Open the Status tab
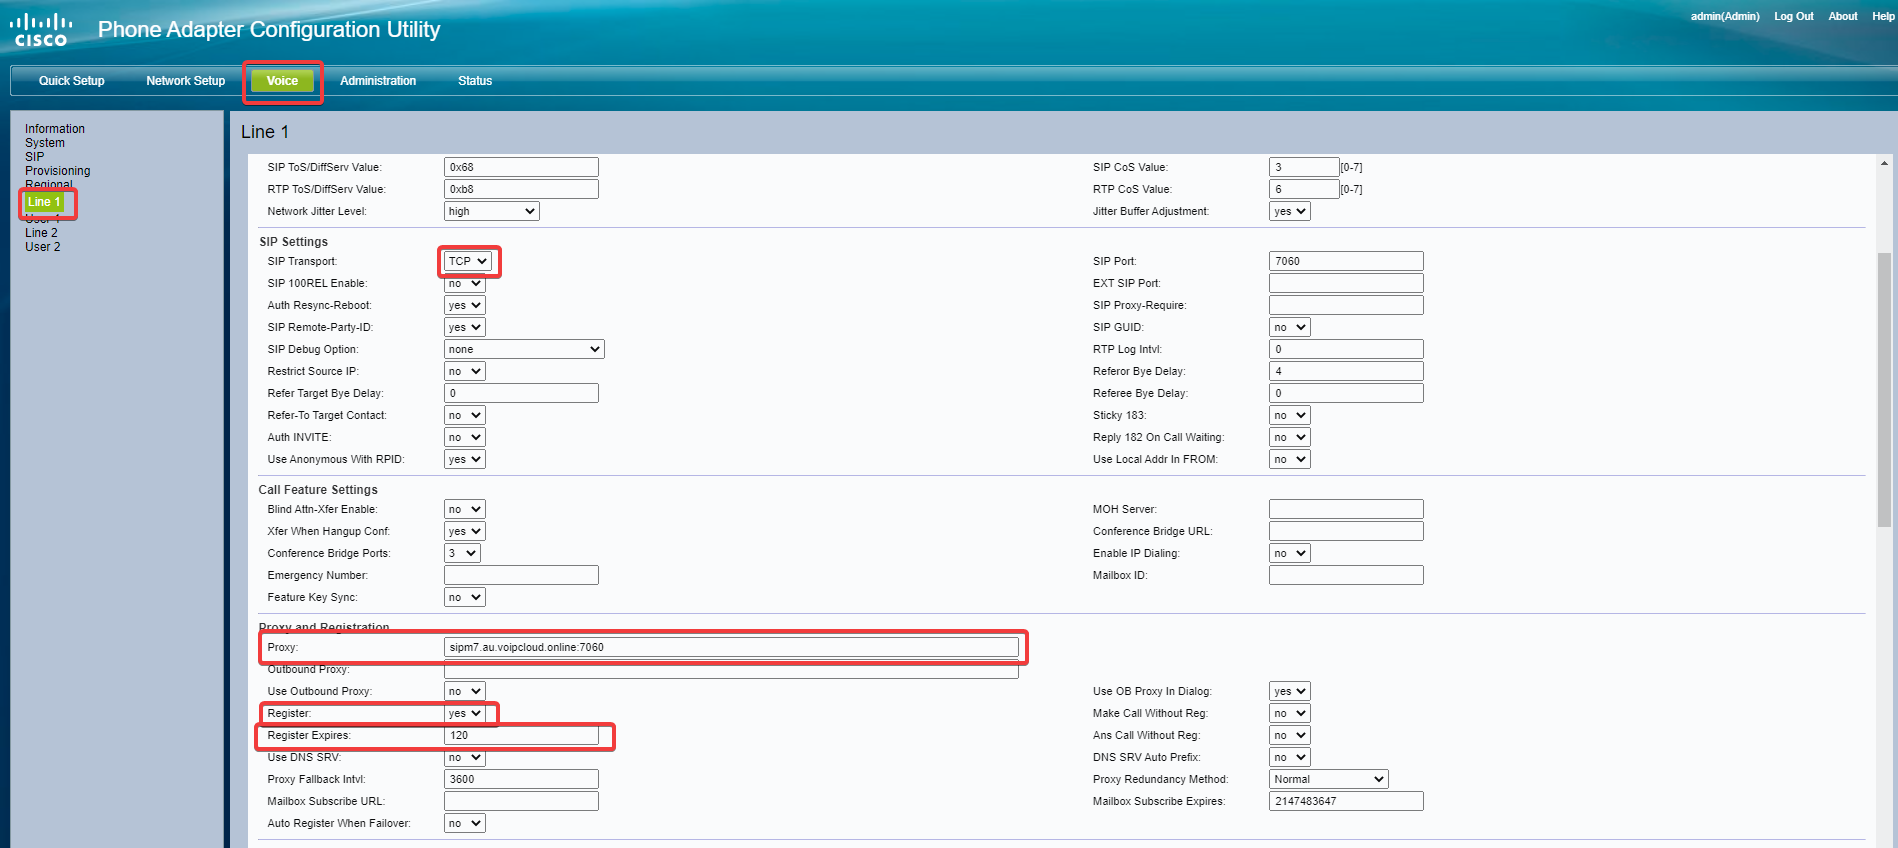Screen dimensions: 1898x848 coord(475,81)
